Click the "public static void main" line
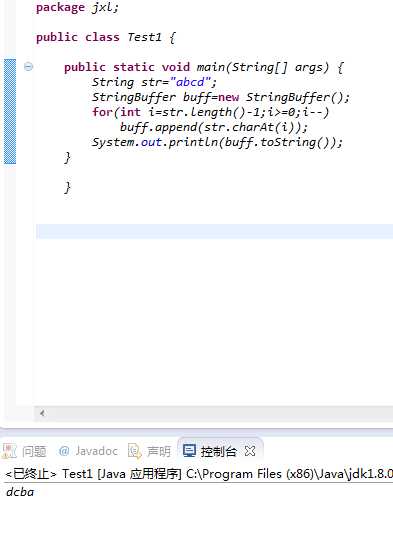The width and height of the screenshot is (393, 557). point(204,67)
